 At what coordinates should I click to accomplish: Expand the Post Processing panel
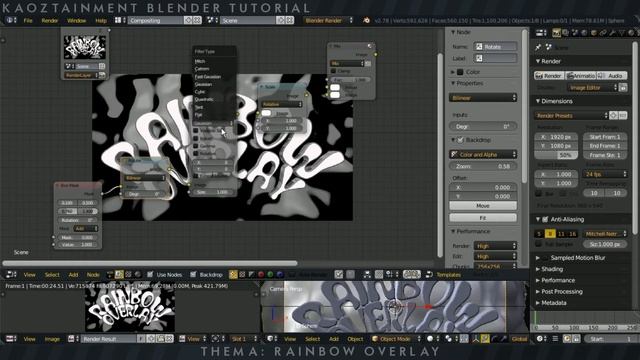click(x=538, y=292)
